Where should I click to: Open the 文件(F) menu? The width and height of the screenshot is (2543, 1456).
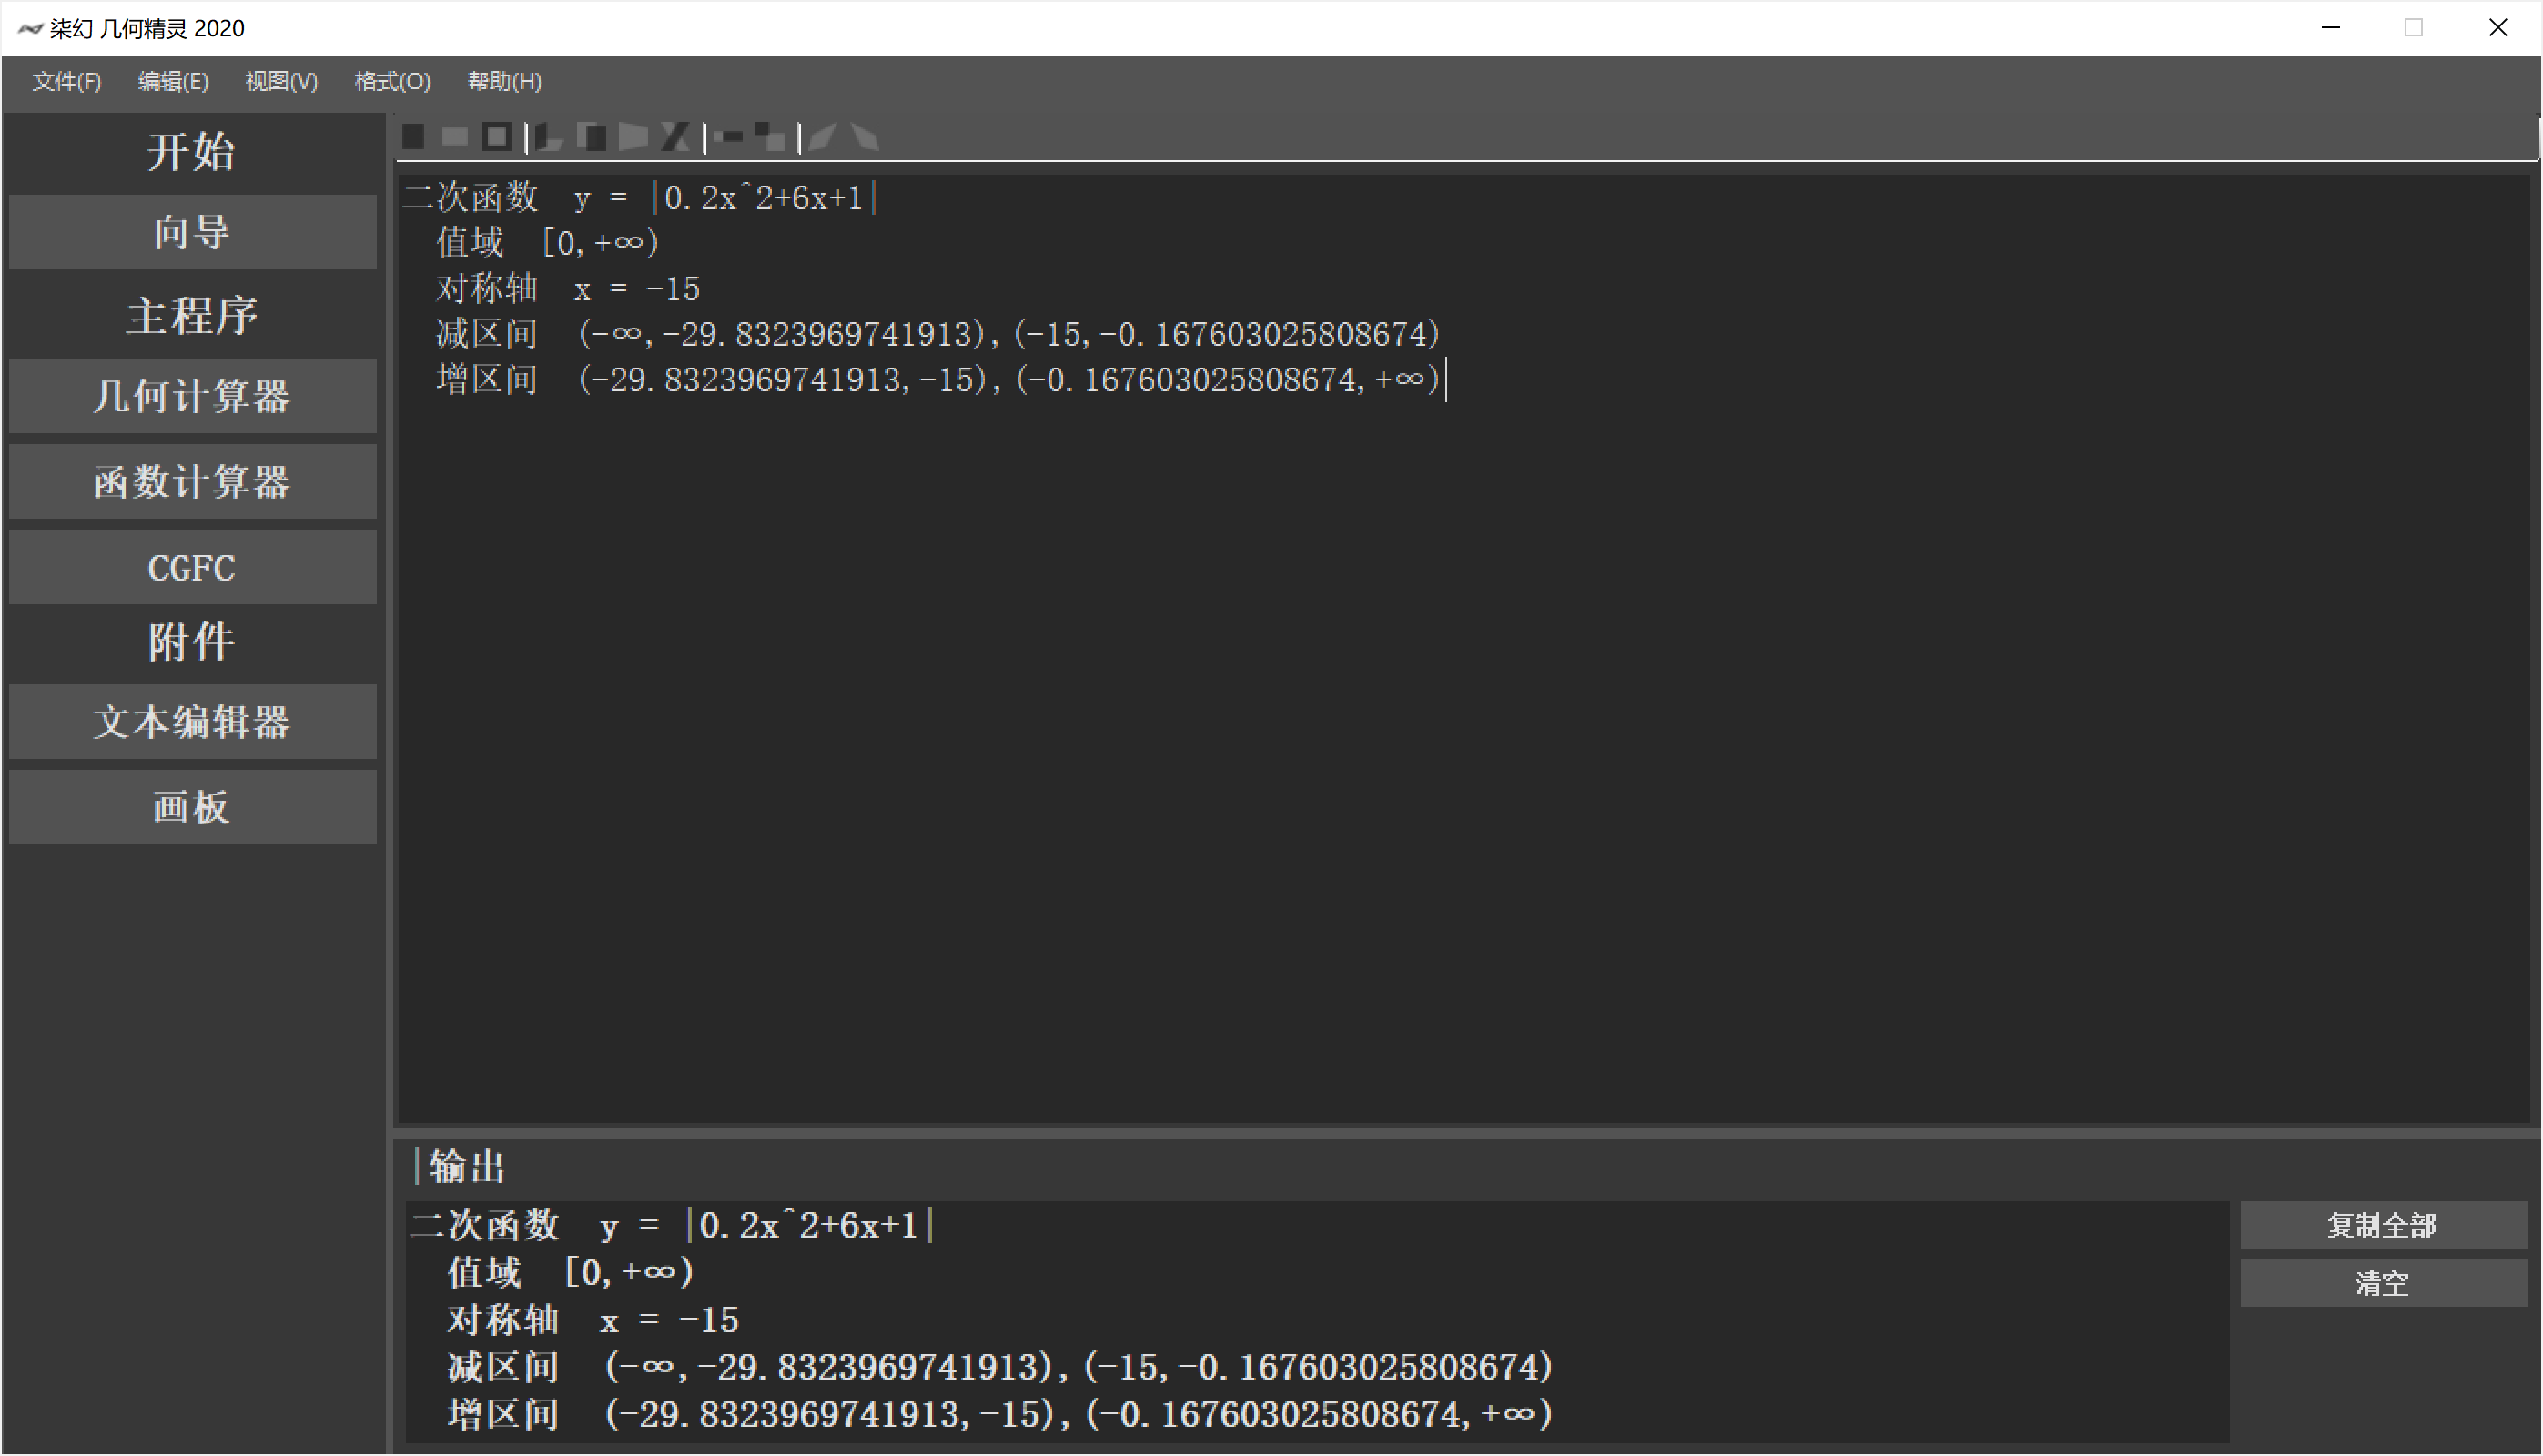click(66, 81)
